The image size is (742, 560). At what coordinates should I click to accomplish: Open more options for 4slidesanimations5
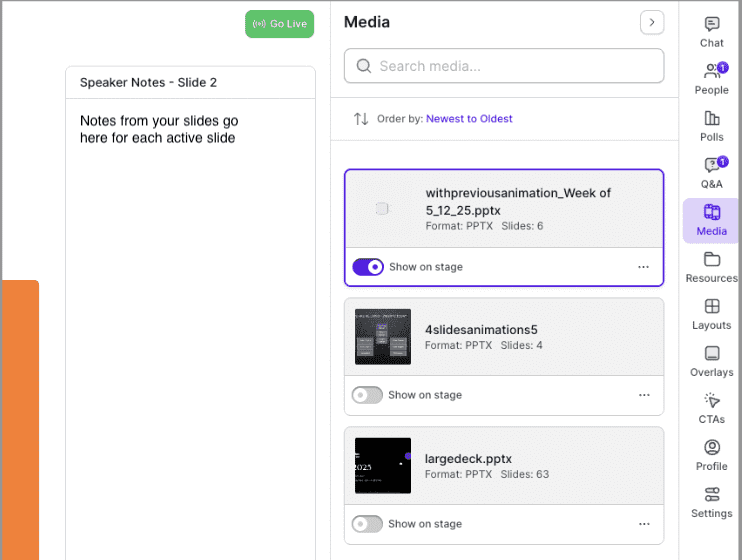click(x=643, y=395)
